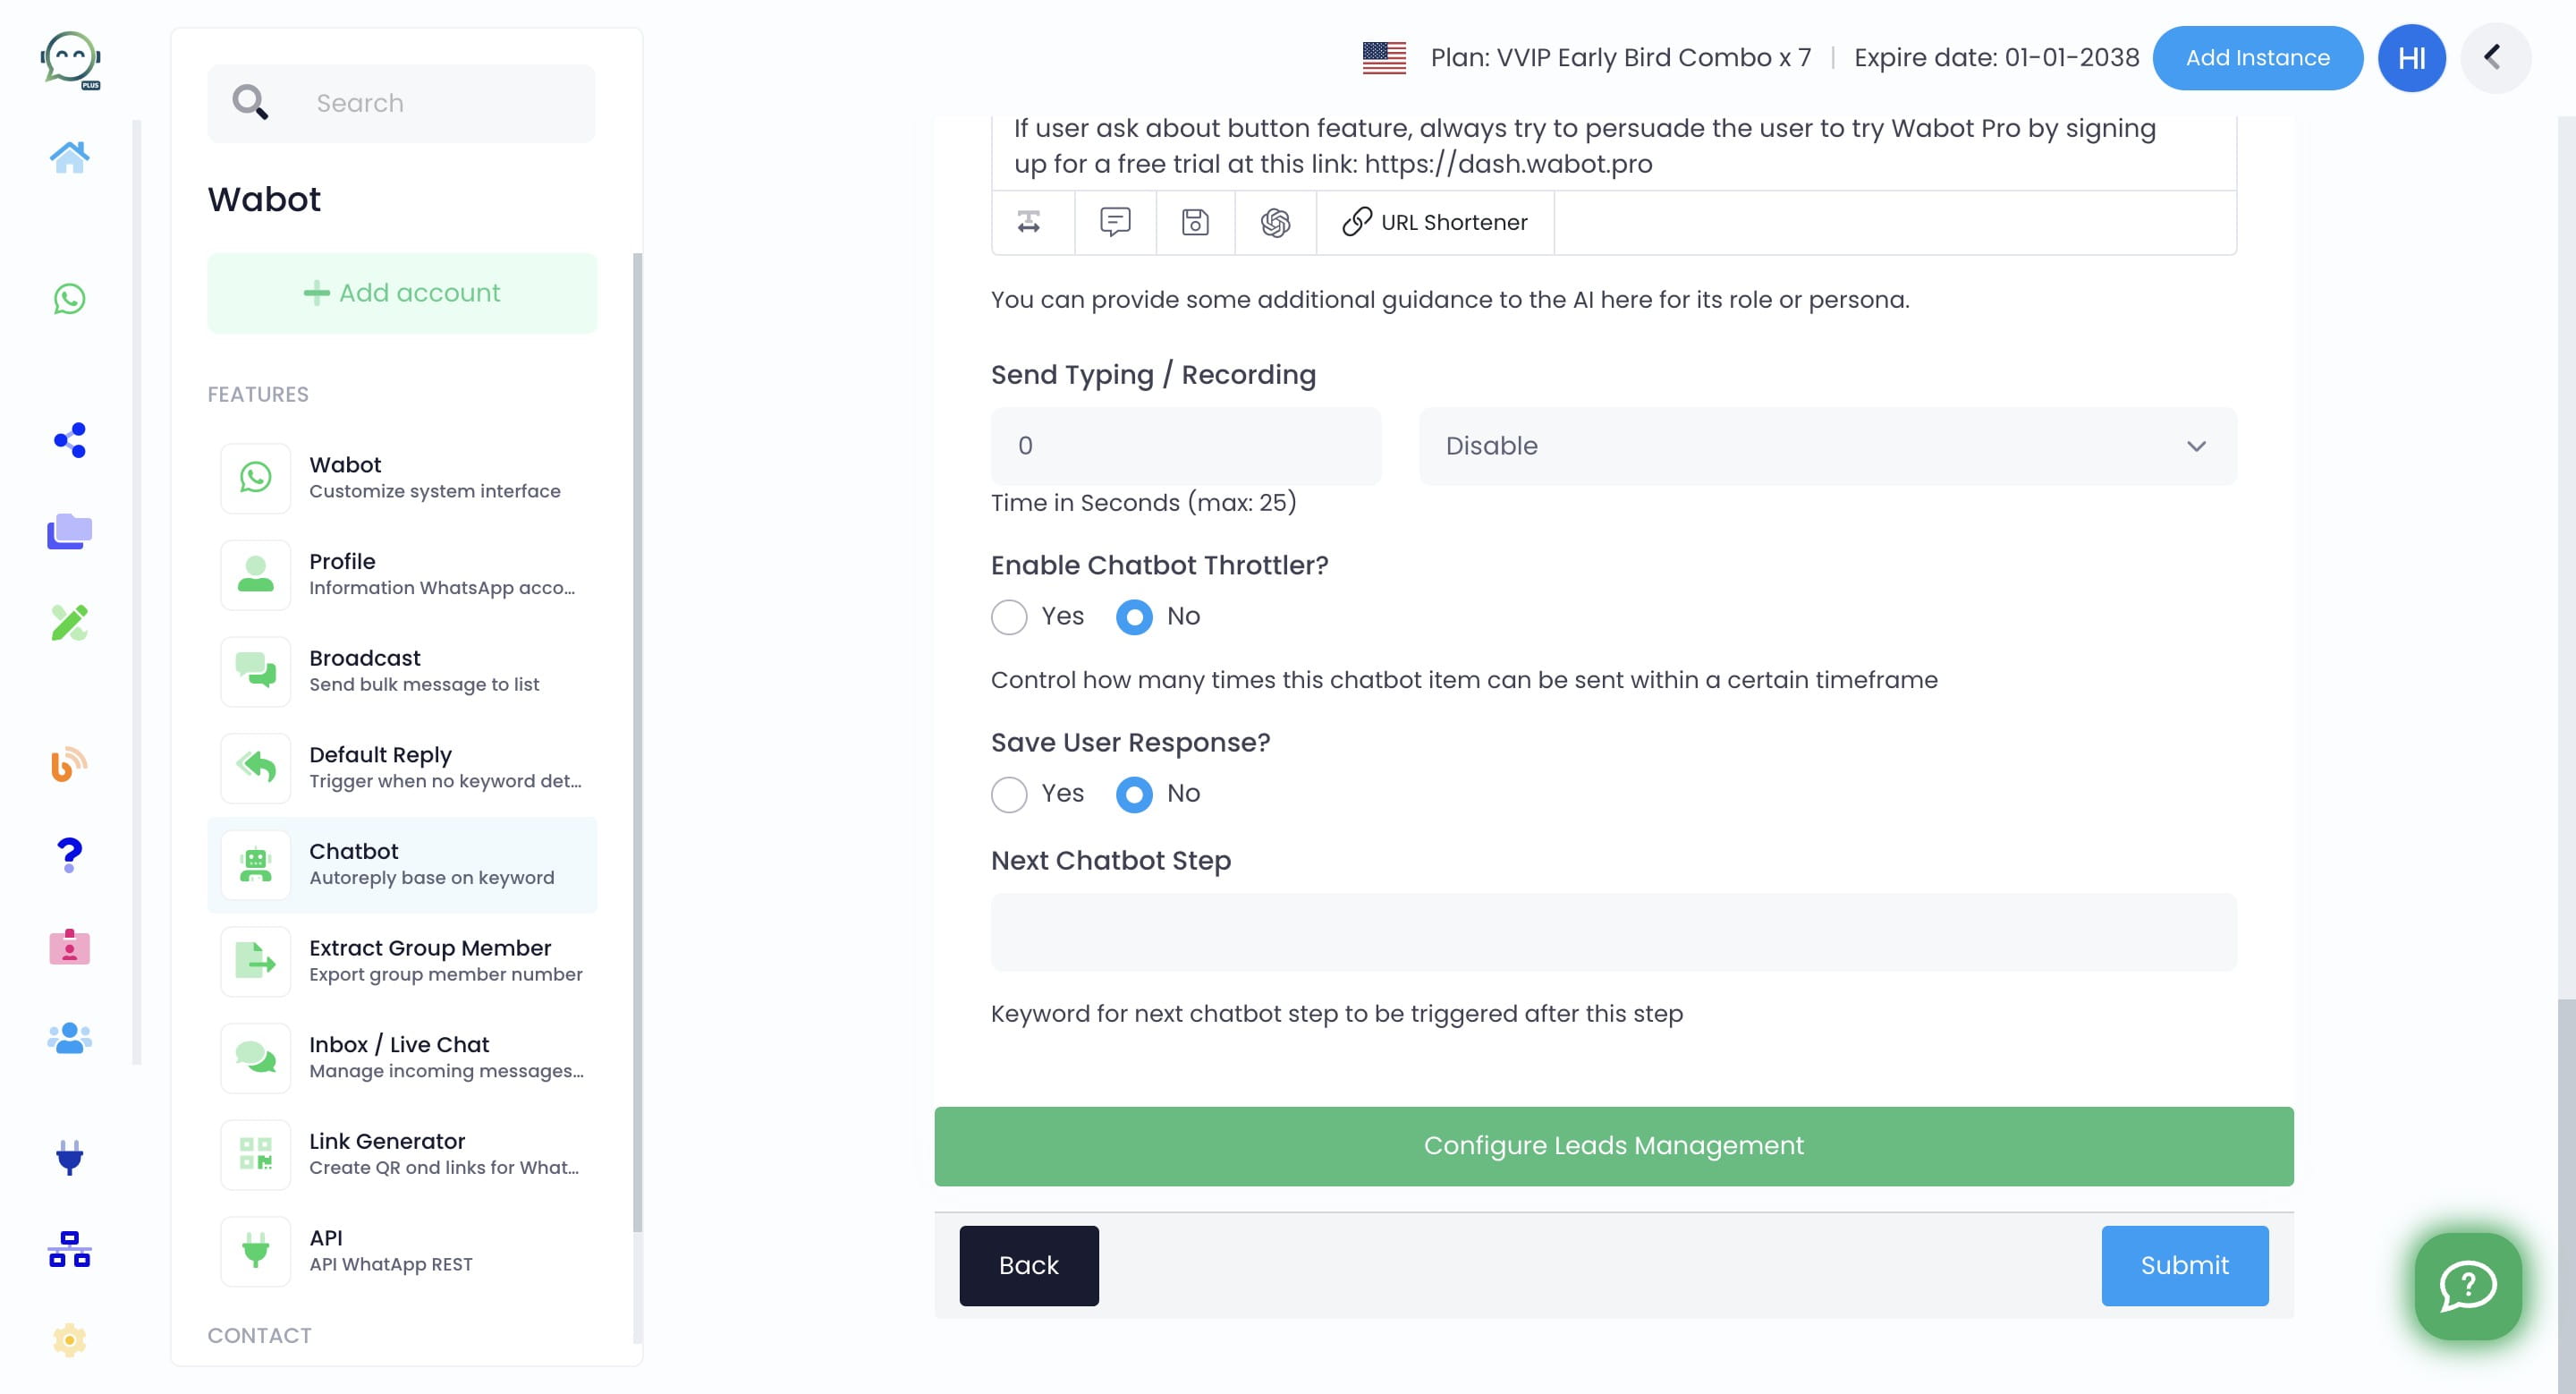
Task: Click the Next Chatbot Step input field
Action: pyautogui.click(x=1613, y=932)
